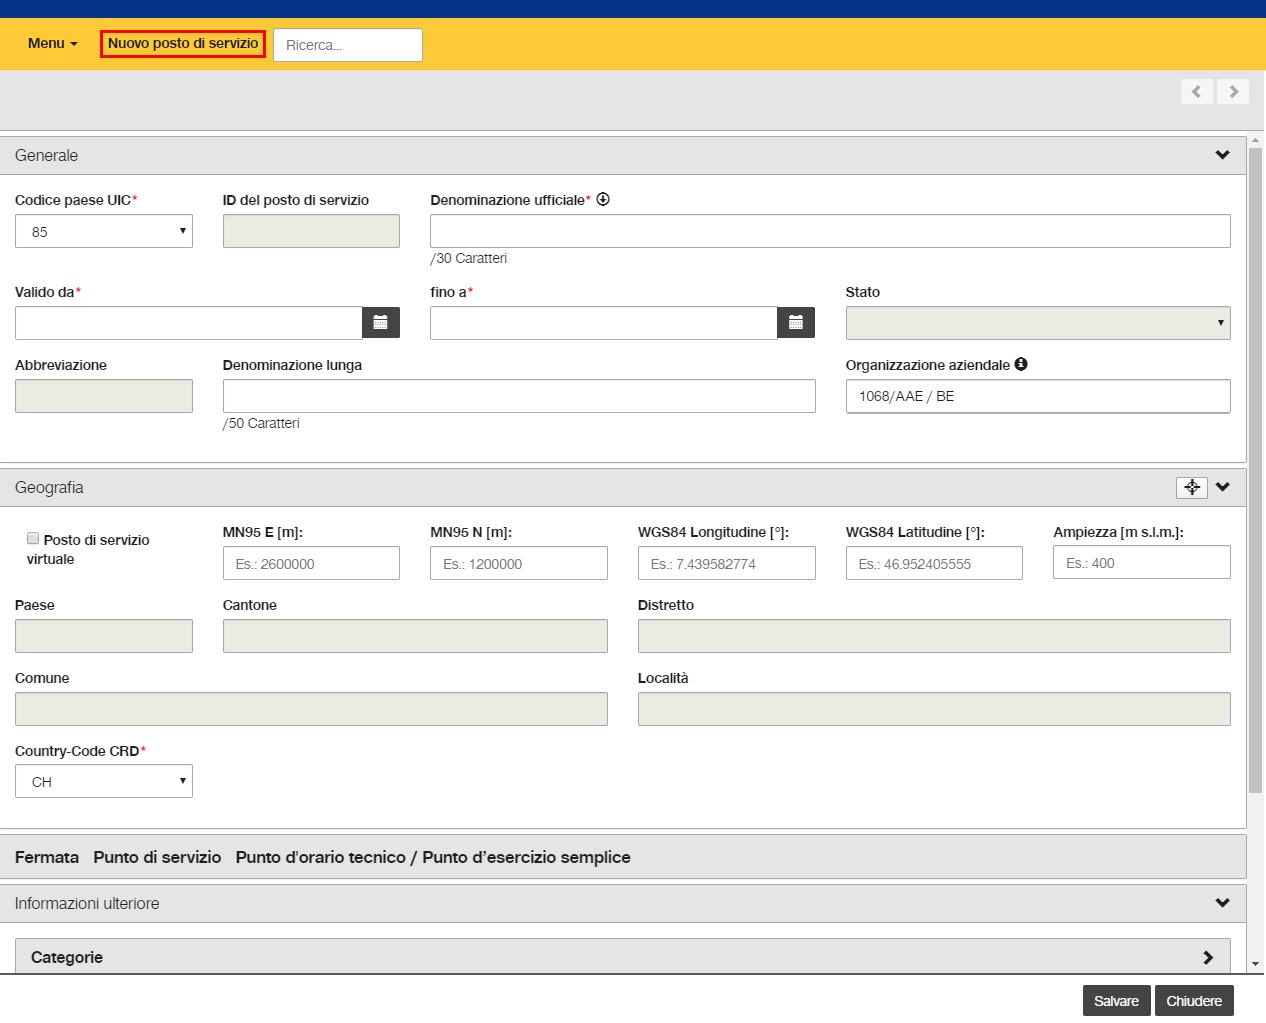Click ID del posto di servizio field

click(311, 231)
